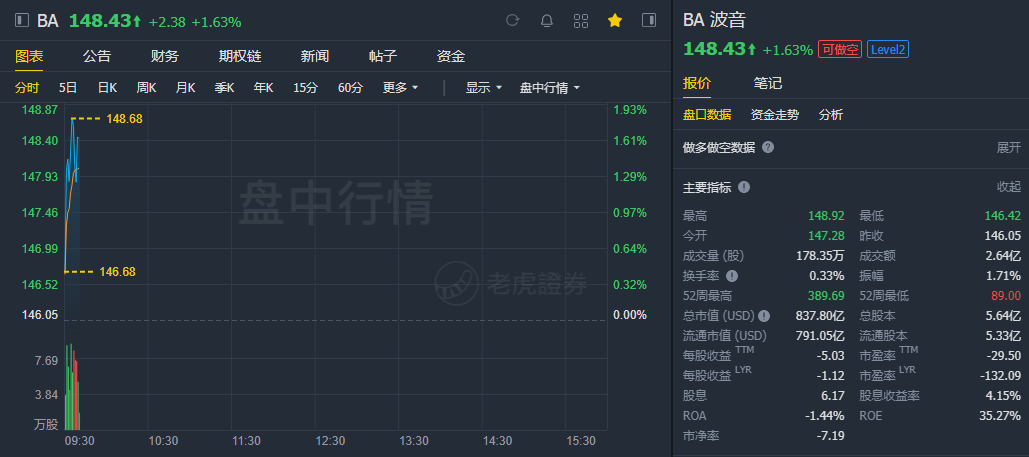Image resolution: width=1029 pixels, height=457 pixels.
Task: Click the 总市值 value 837.80亿
Action: click(820, 316)
